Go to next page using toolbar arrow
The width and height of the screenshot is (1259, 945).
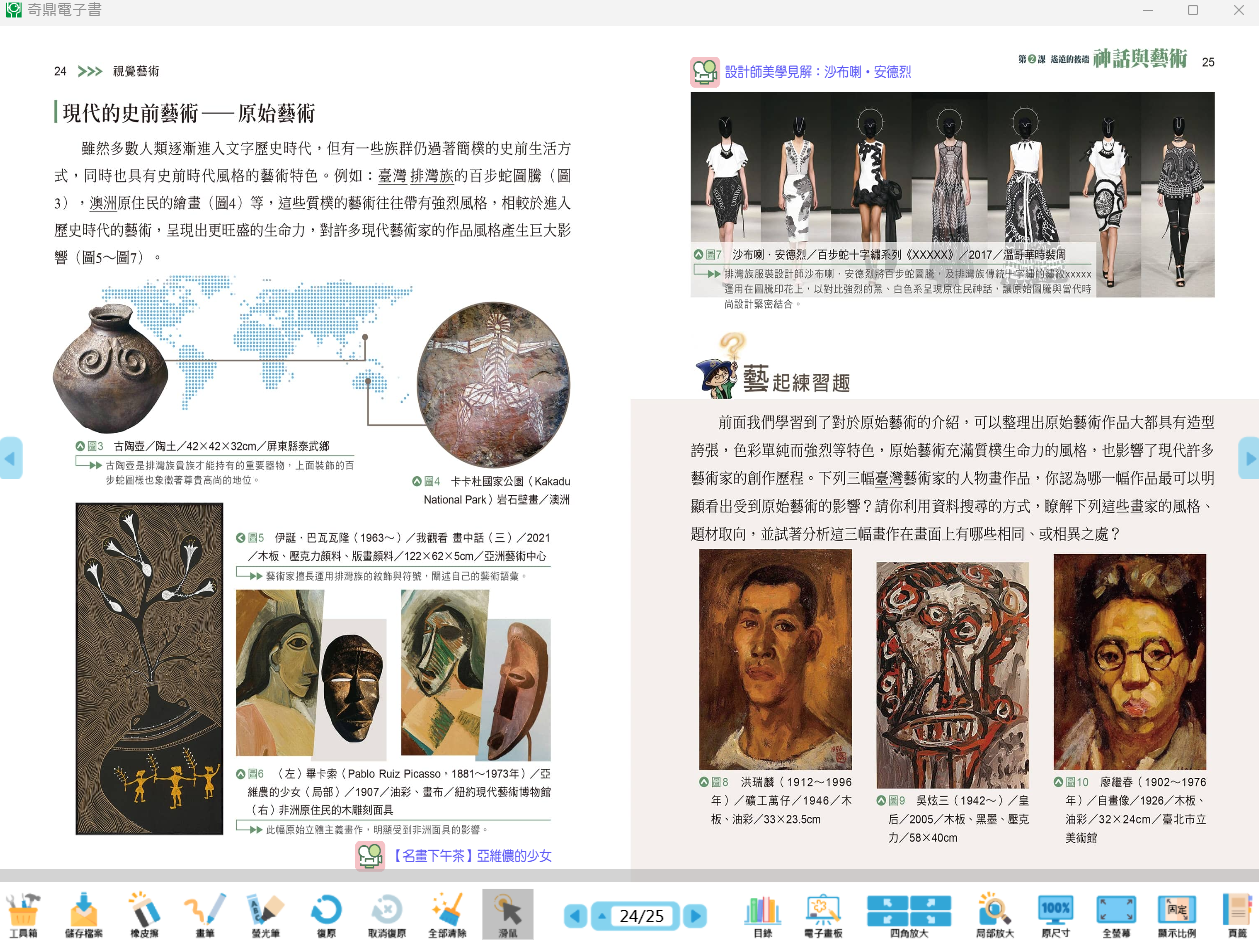[695, 916]
